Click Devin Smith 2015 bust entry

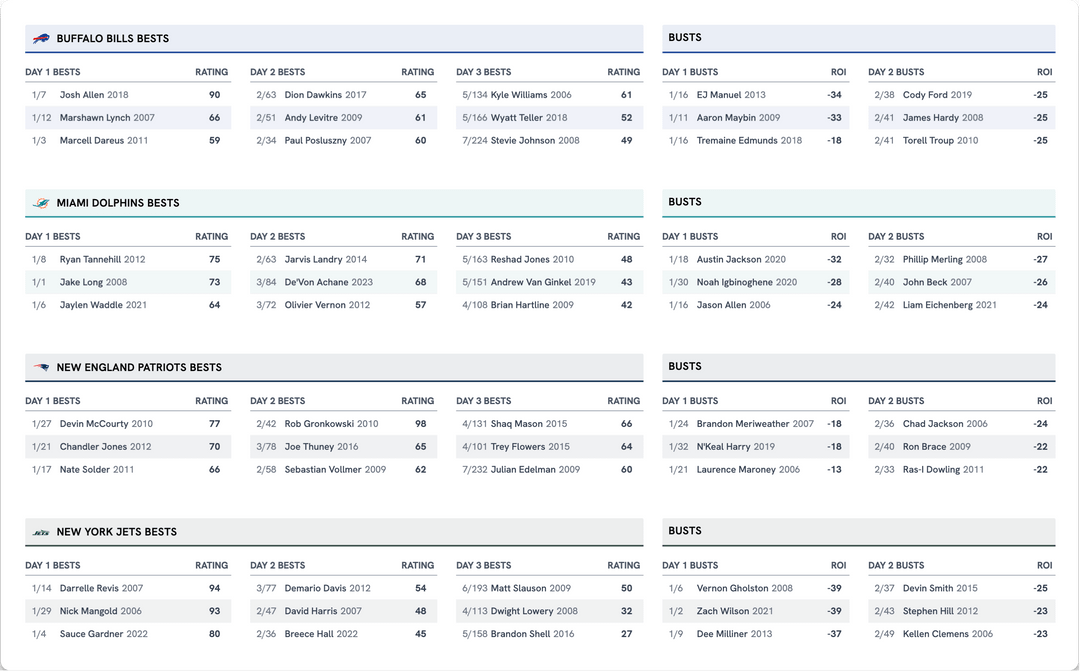pyautogui.click(x=940, y=589)
